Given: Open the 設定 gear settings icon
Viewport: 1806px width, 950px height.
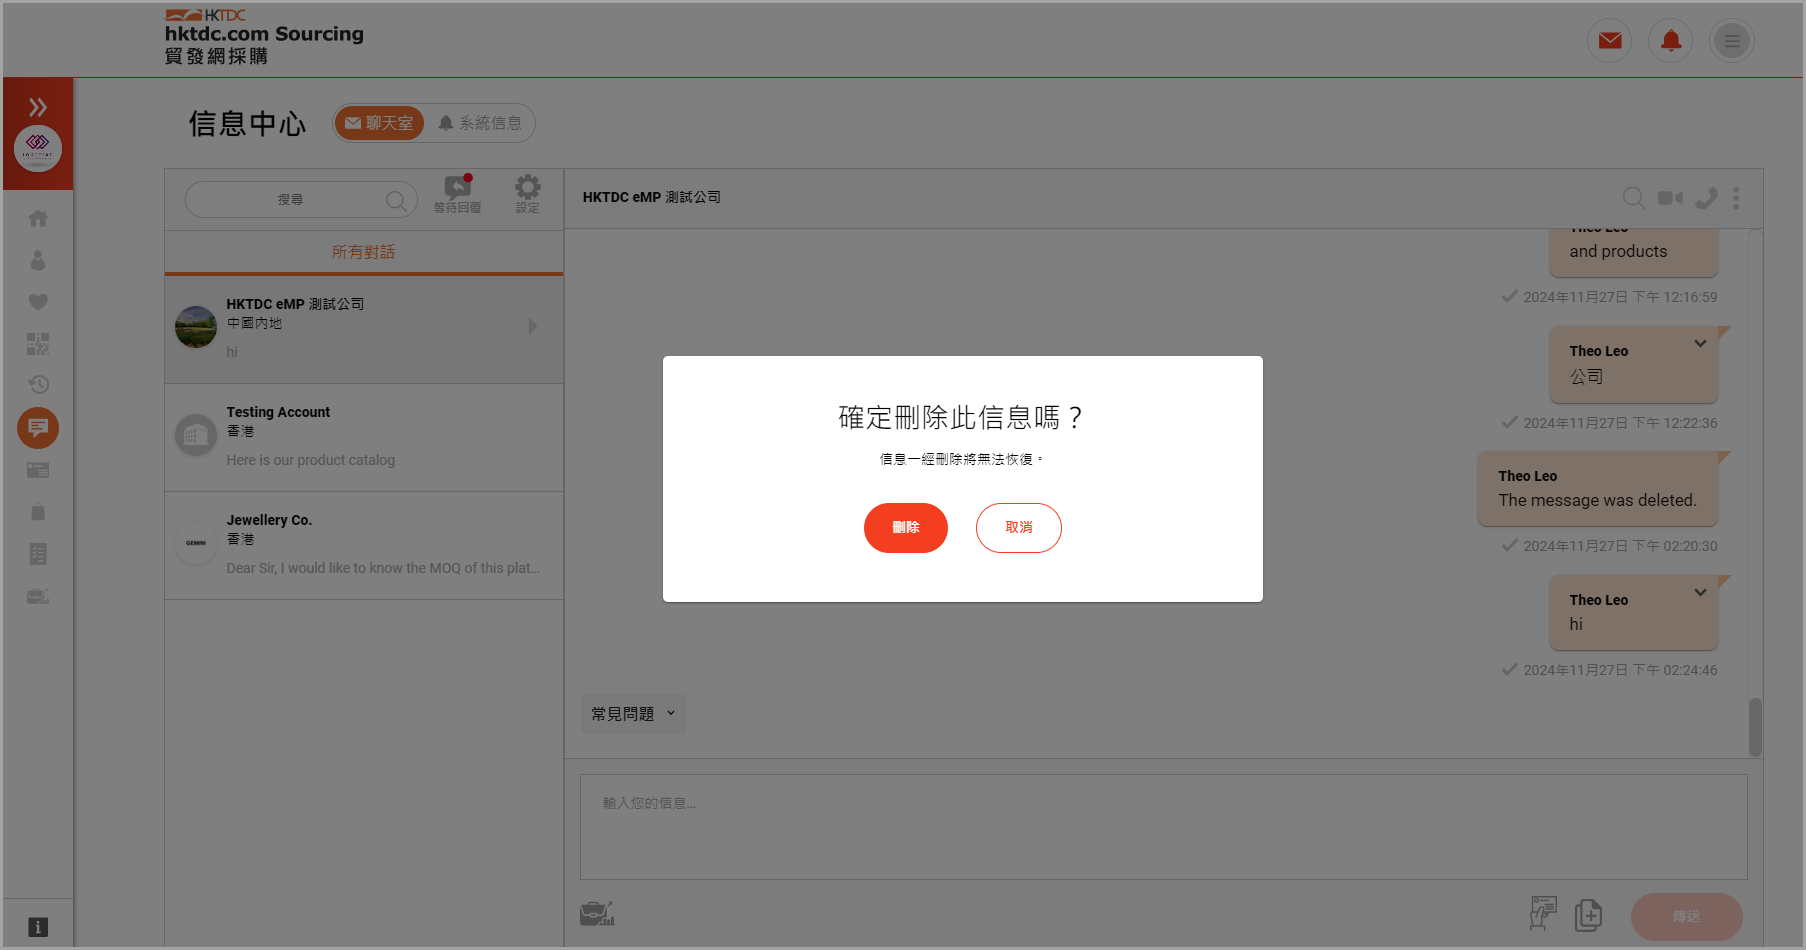Looking at the screenshot, I should [x=527, y=193].
